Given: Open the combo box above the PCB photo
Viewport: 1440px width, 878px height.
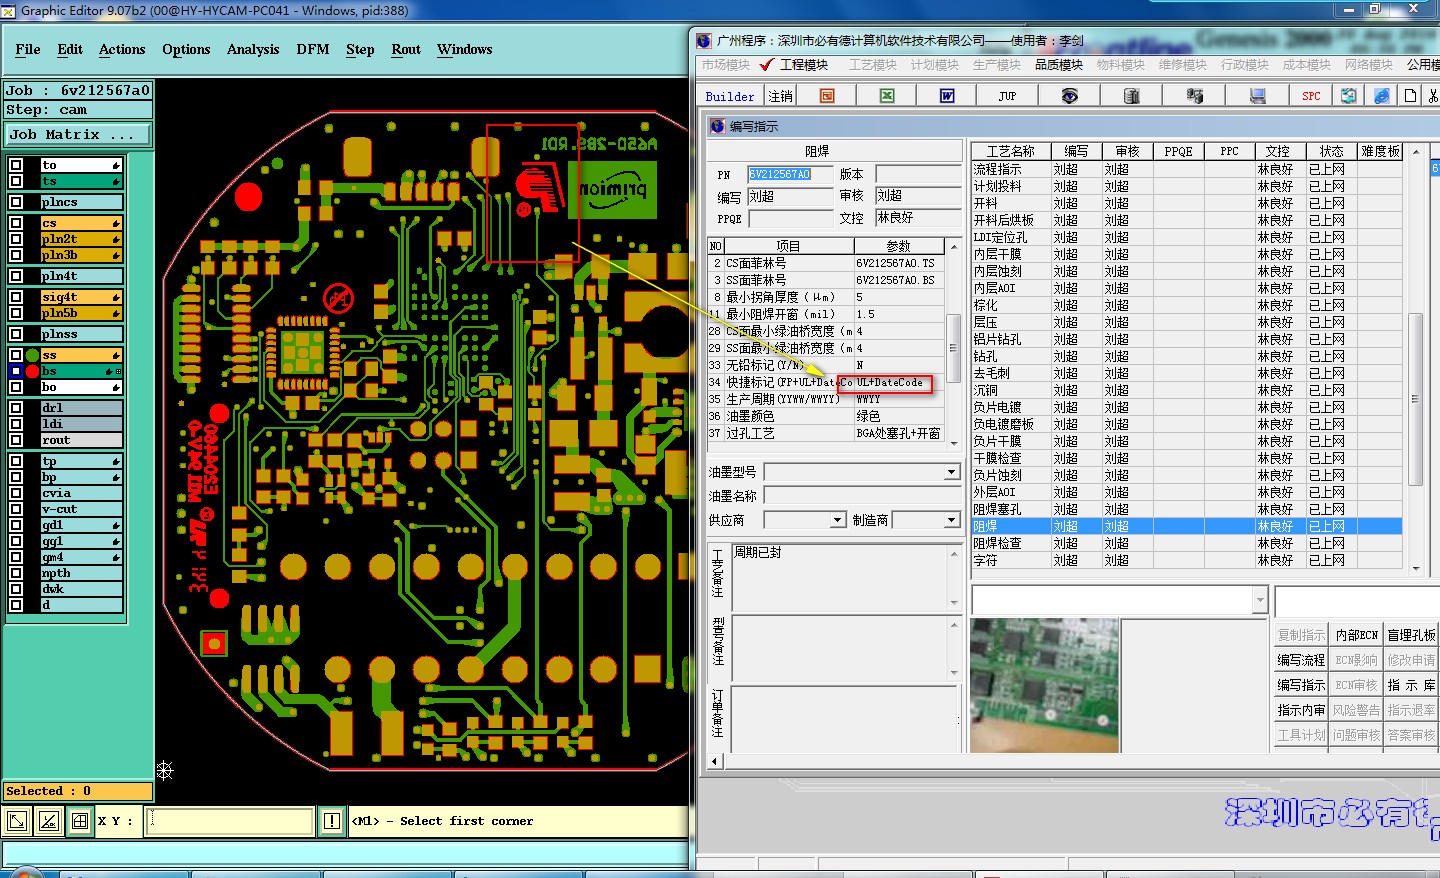Looking at the screenshot, I should [x=1259, y=599].
